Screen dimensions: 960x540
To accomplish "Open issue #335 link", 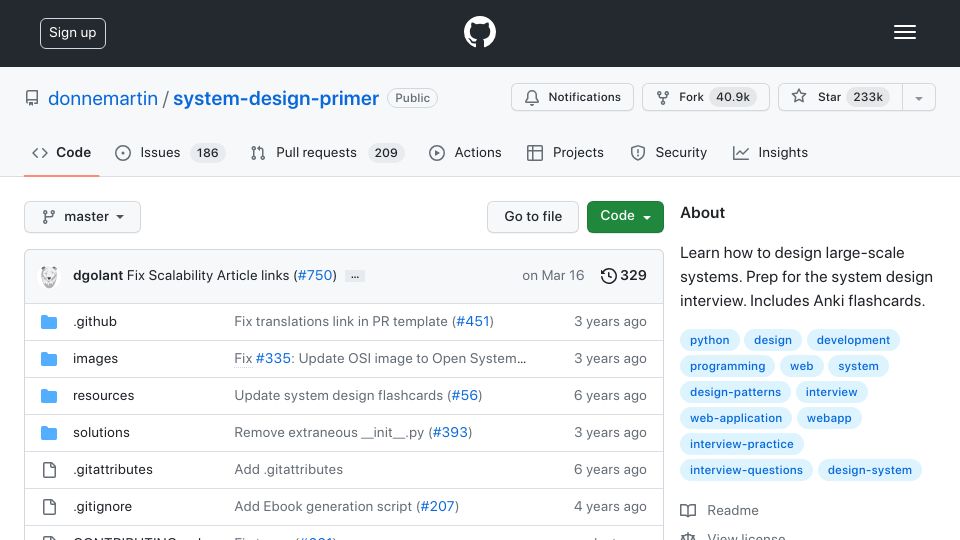I will 273,358.
